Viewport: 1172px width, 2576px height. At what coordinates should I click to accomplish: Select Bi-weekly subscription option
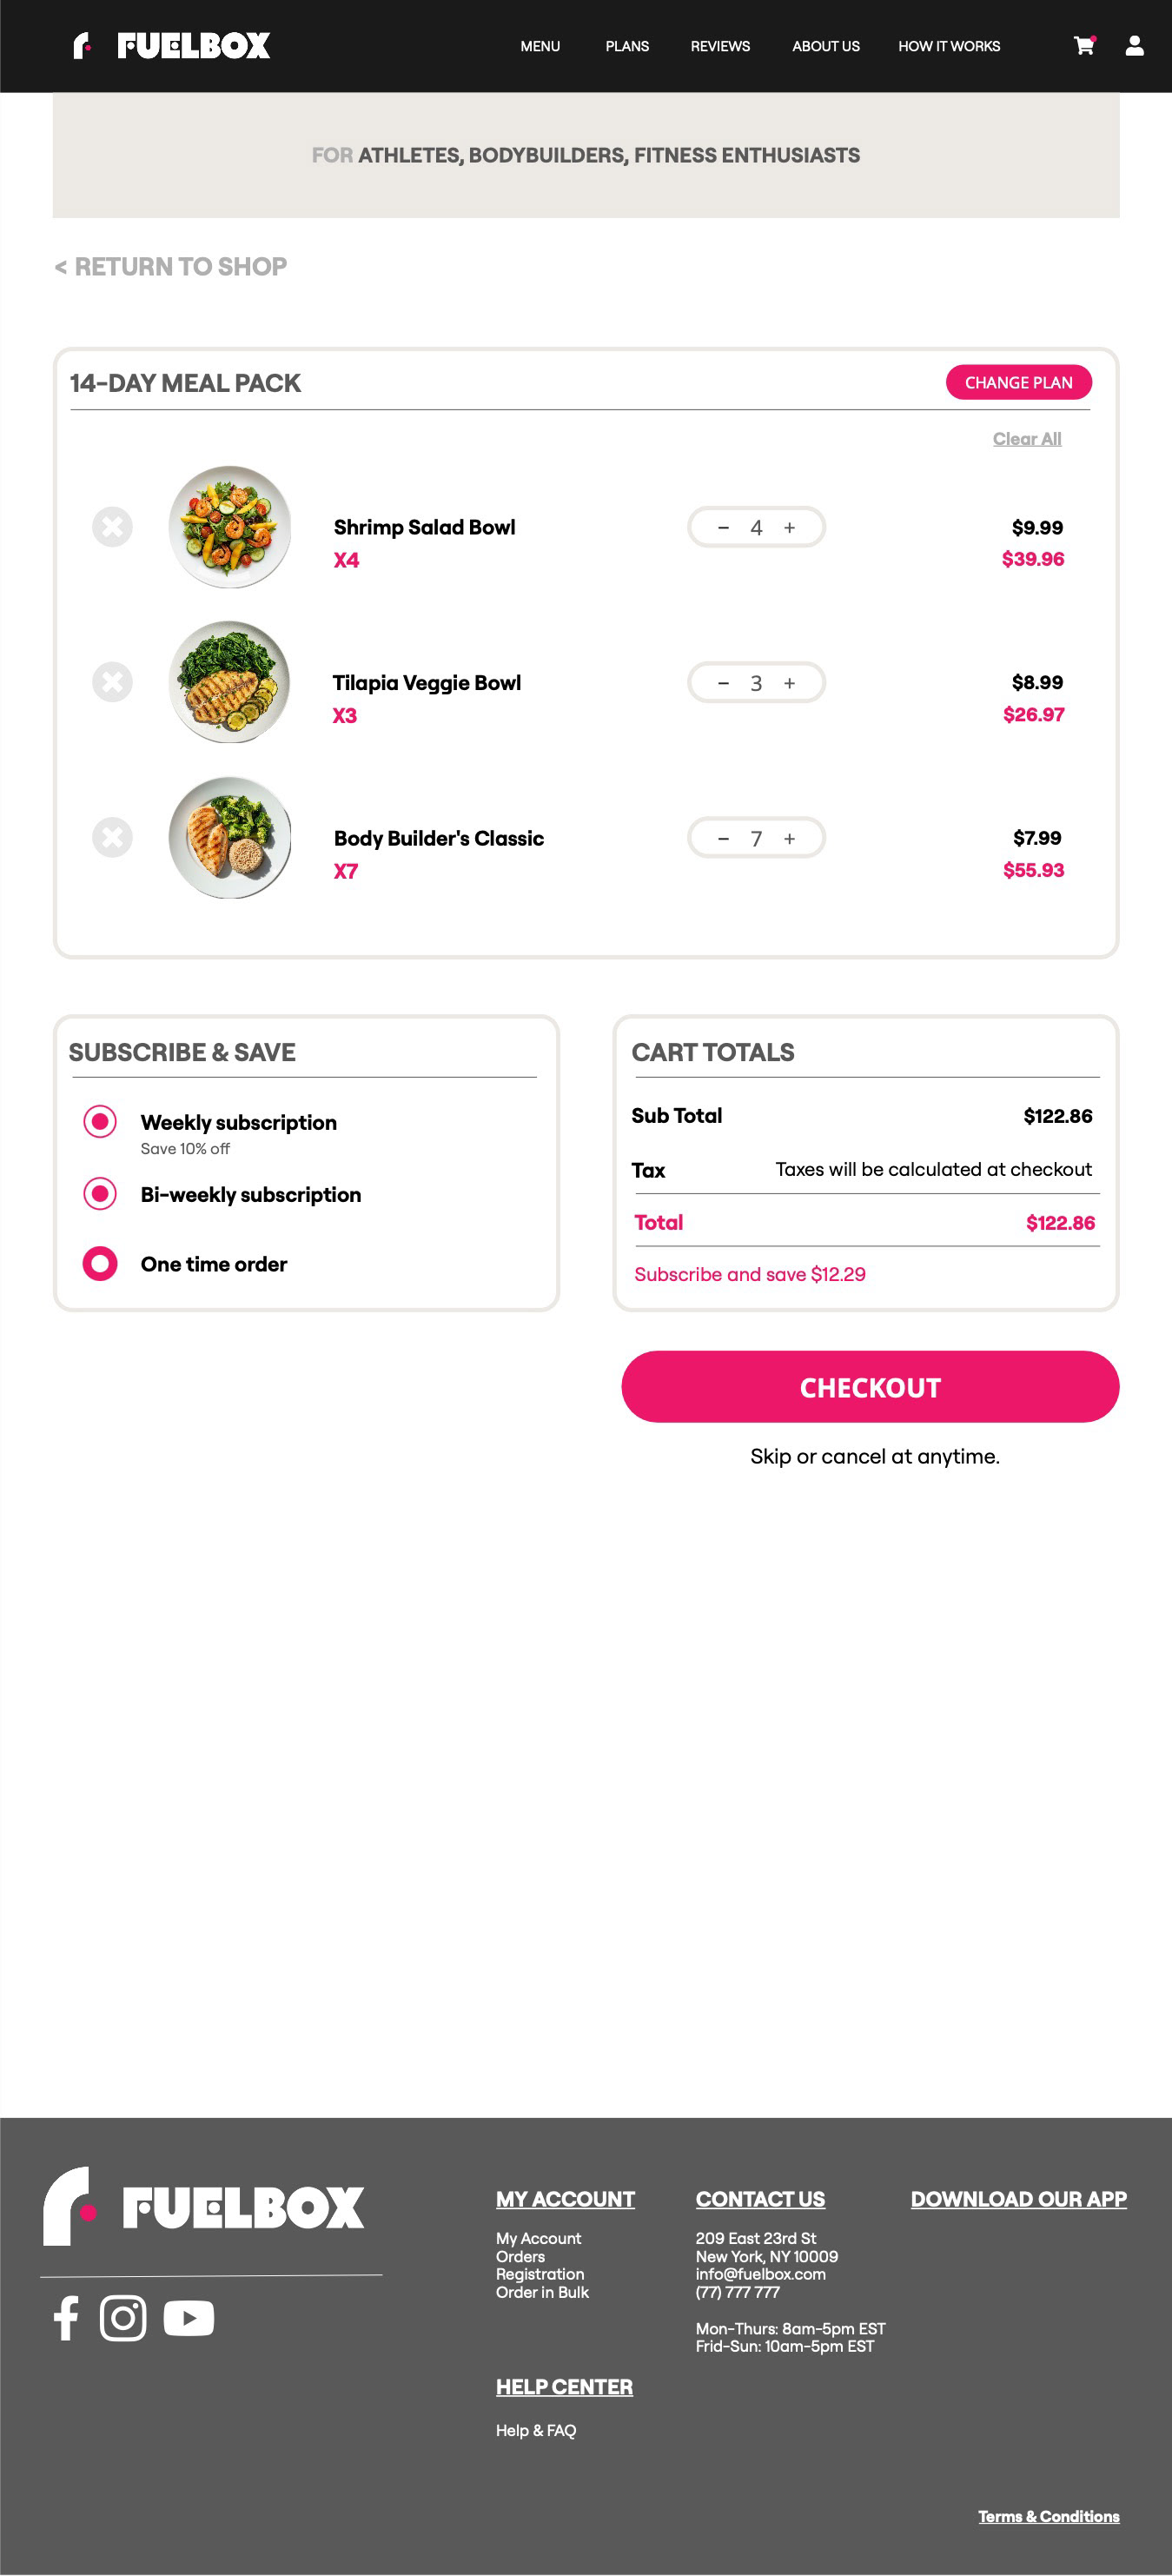(x=100, y=1194)
